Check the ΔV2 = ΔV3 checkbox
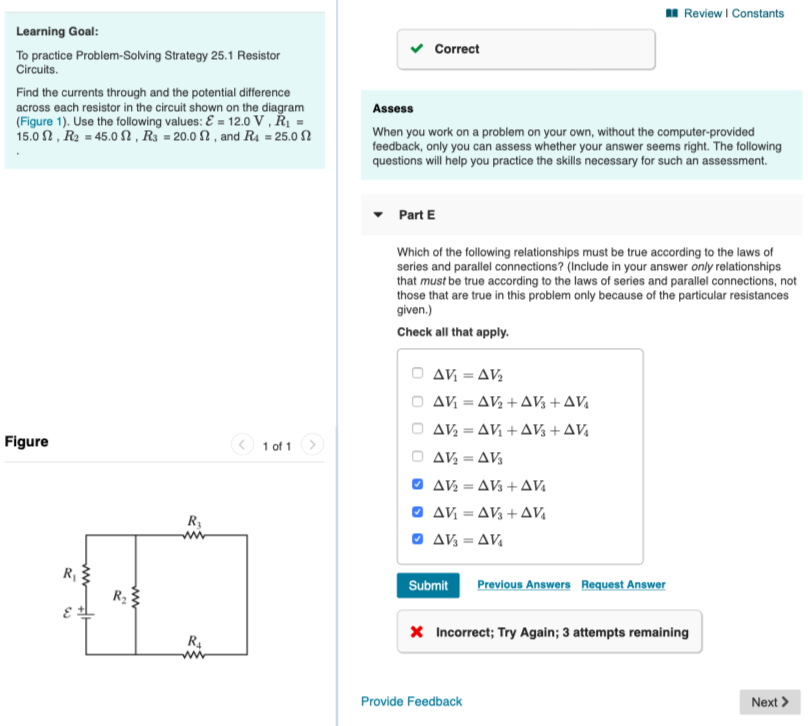 417,456
